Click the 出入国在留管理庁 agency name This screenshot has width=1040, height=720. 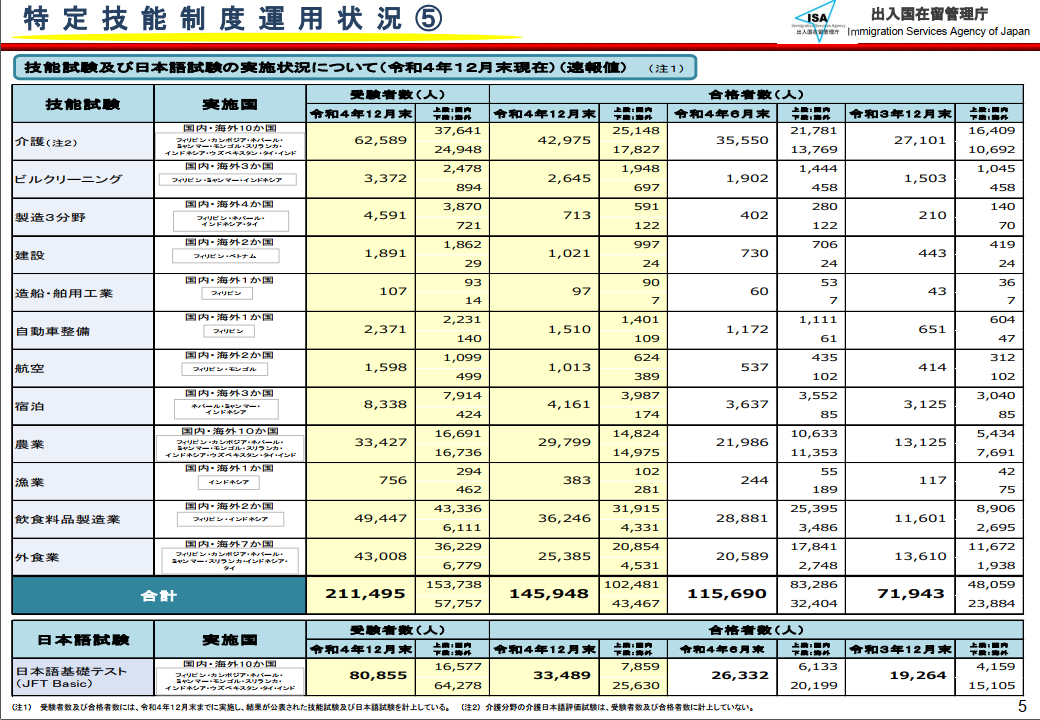point(929,13)
